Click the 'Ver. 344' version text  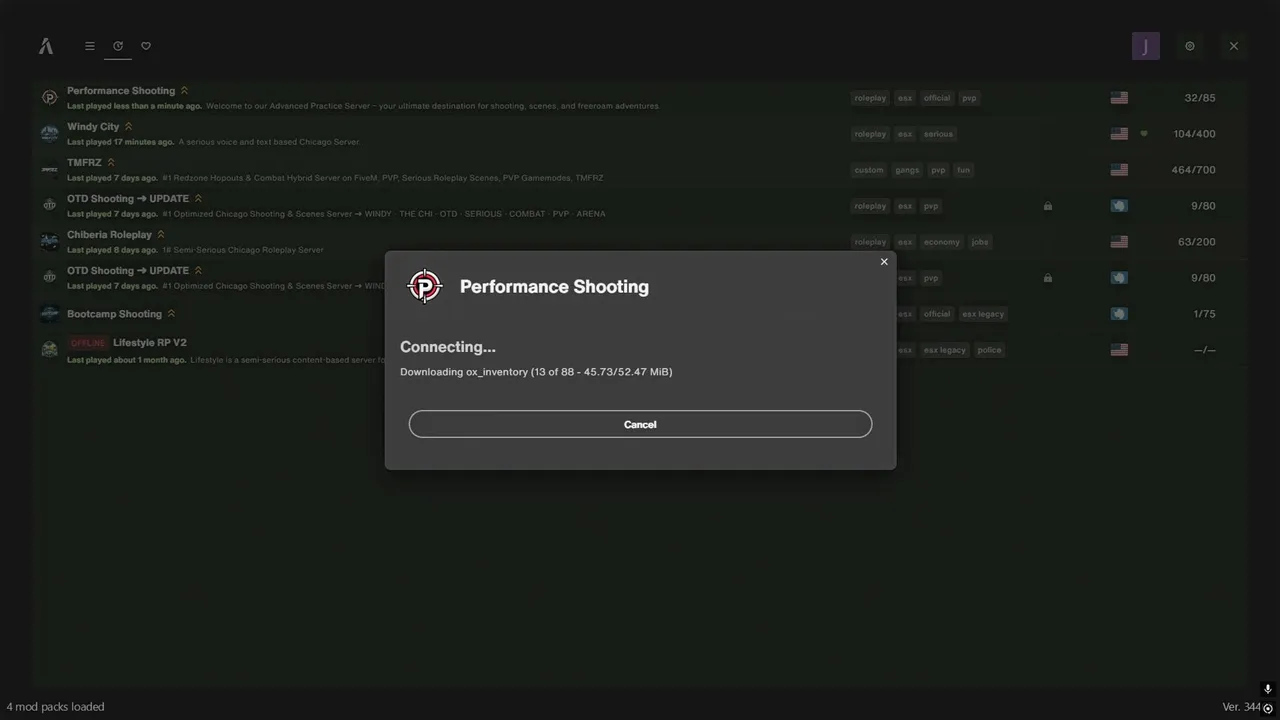1241,707
